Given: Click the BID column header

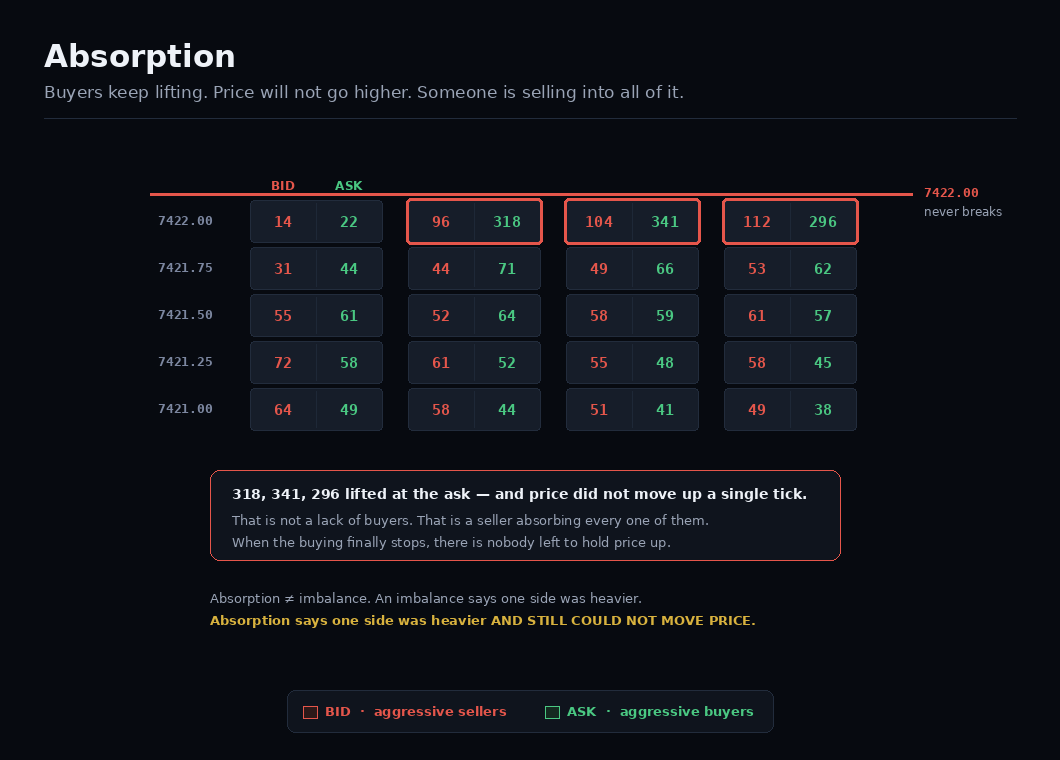Looking at the screenshot, I should (283, 185).
